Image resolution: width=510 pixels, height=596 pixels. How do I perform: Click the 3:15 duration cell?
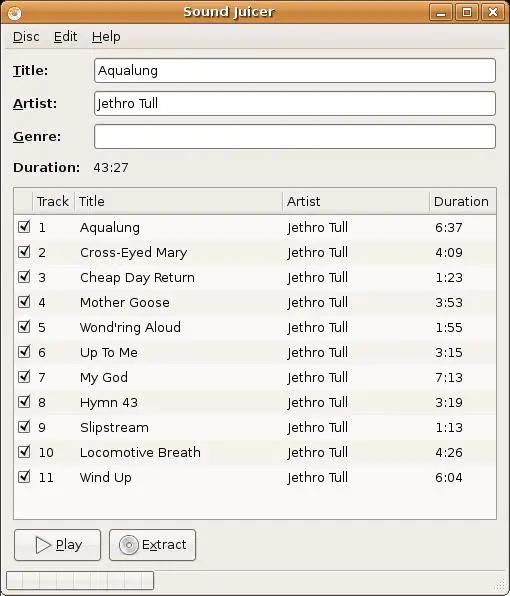click(449, 352)
